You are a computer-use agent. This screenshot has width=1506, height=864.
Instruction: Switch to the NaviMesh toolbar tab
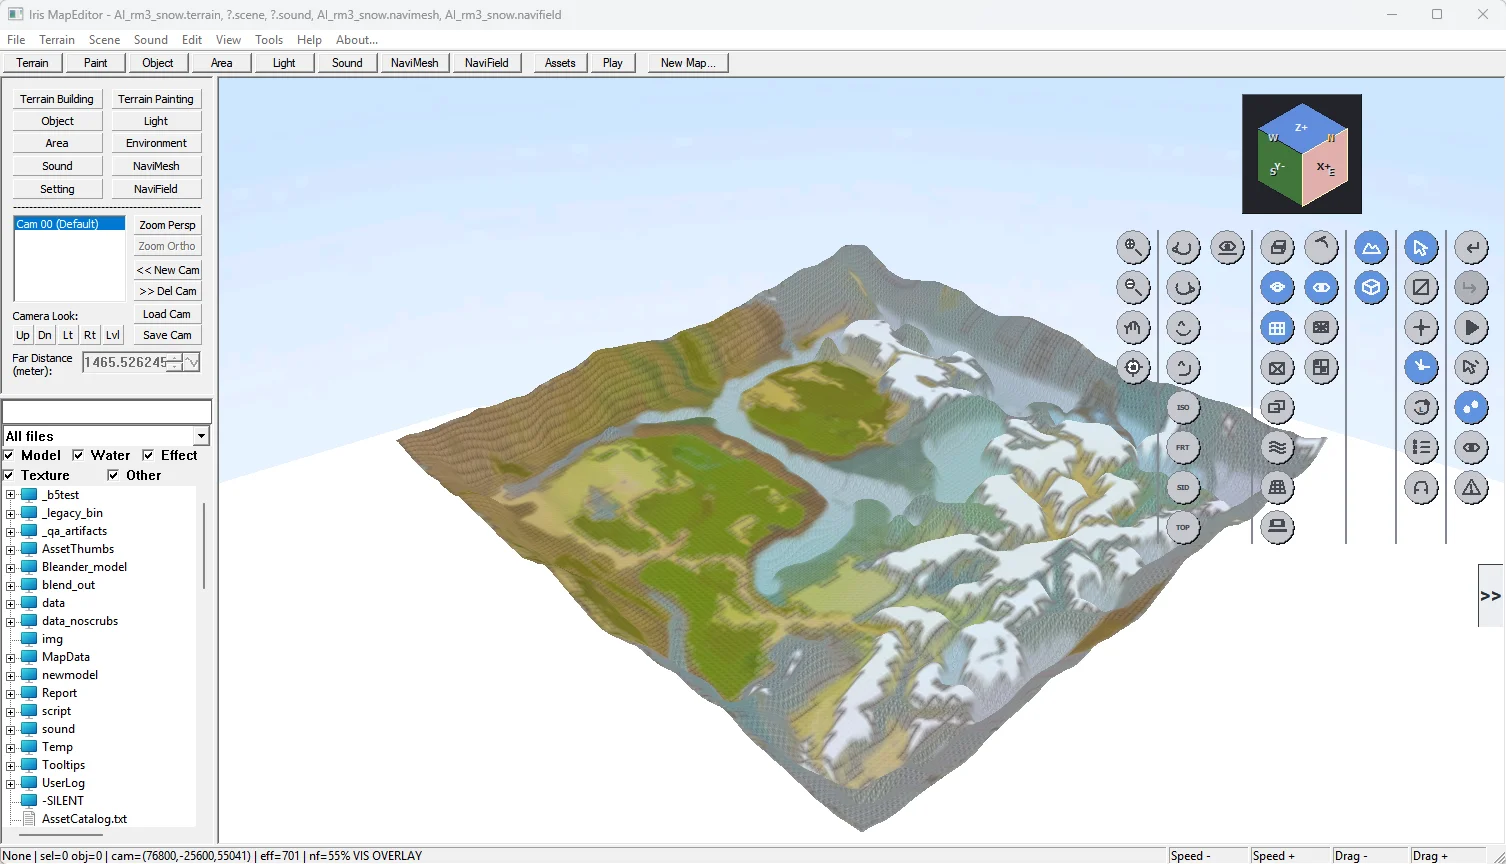[x=414, y=62]
